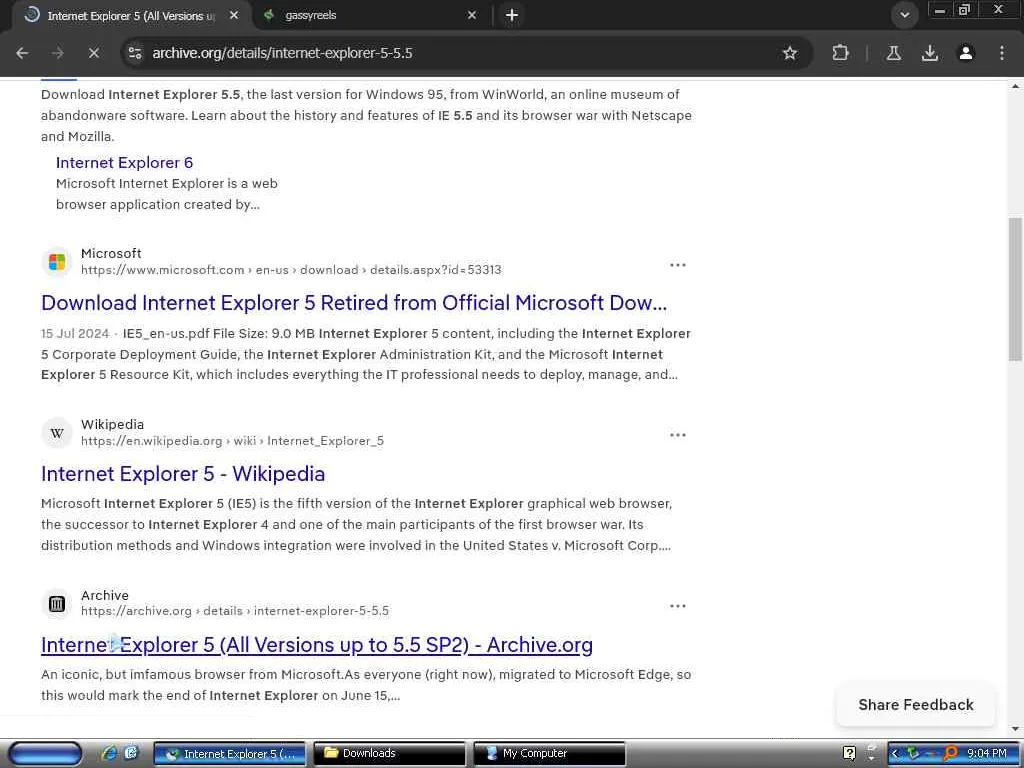Image resolution: width=1024 pixels, height=768 pixels.
Task: Click the Microsoft logo favicon
Action: (57, 262)
